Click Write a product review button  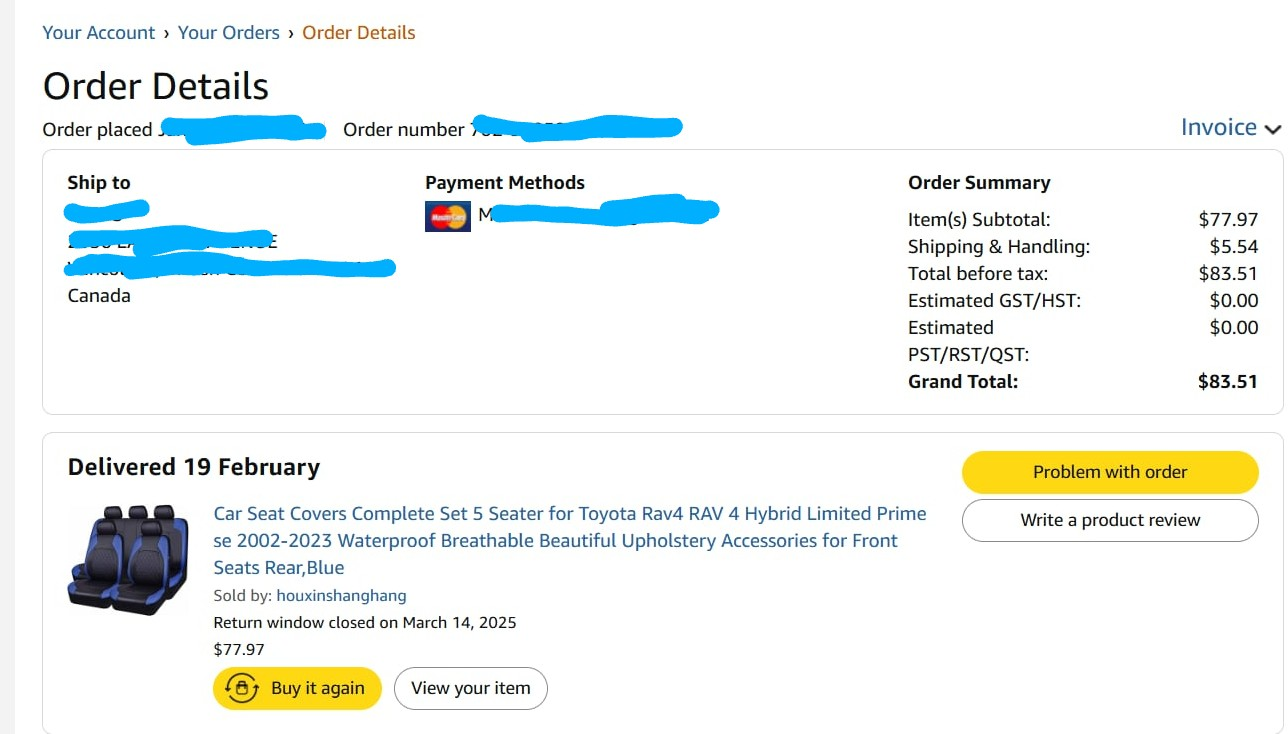(x=1109, y=520)
